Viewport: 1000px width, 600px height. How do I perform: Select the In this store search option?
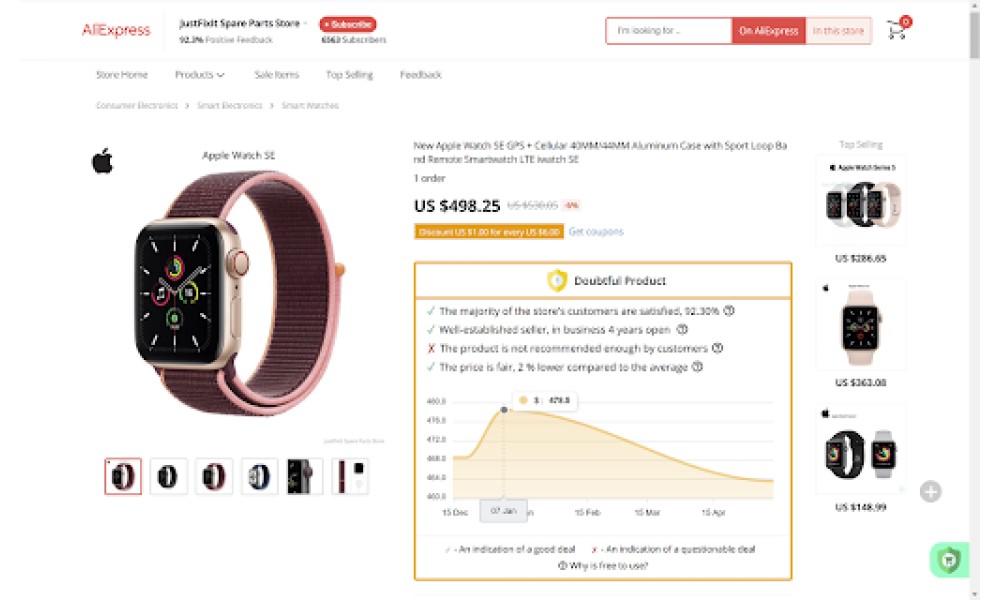tap(838, 31)
